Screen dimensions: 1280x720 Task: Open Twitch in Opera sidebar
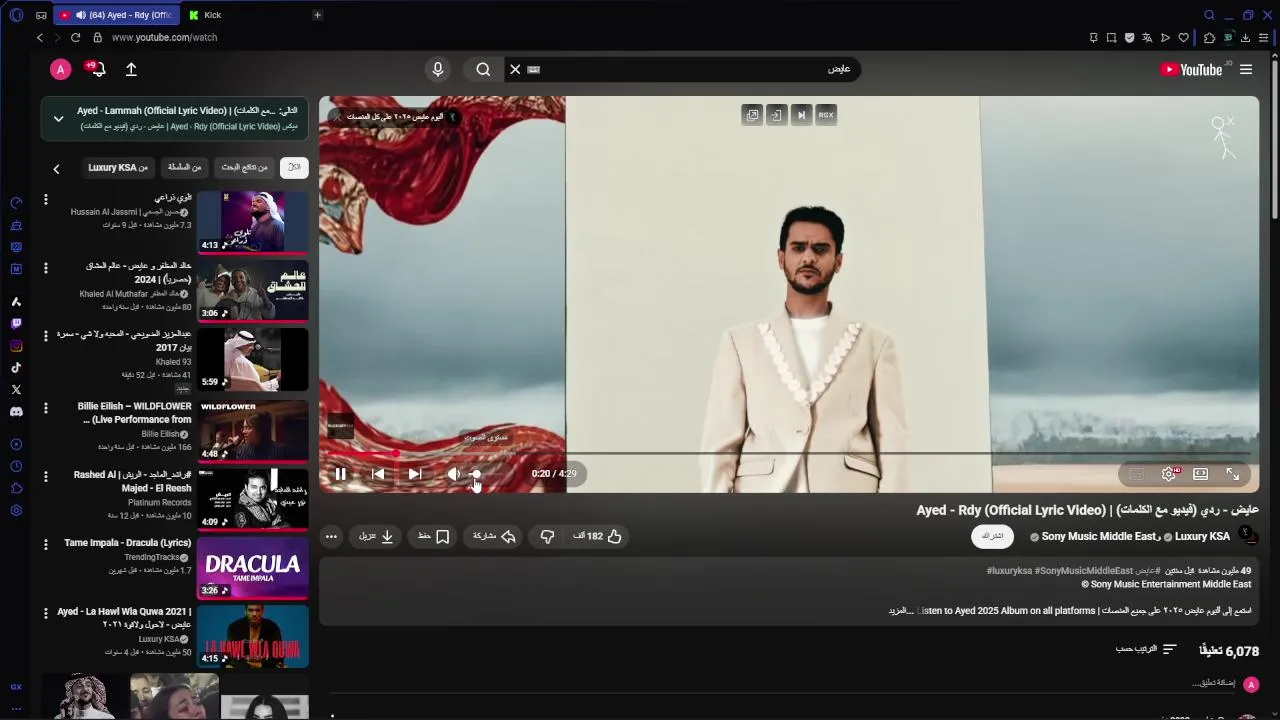coord(16,324)
